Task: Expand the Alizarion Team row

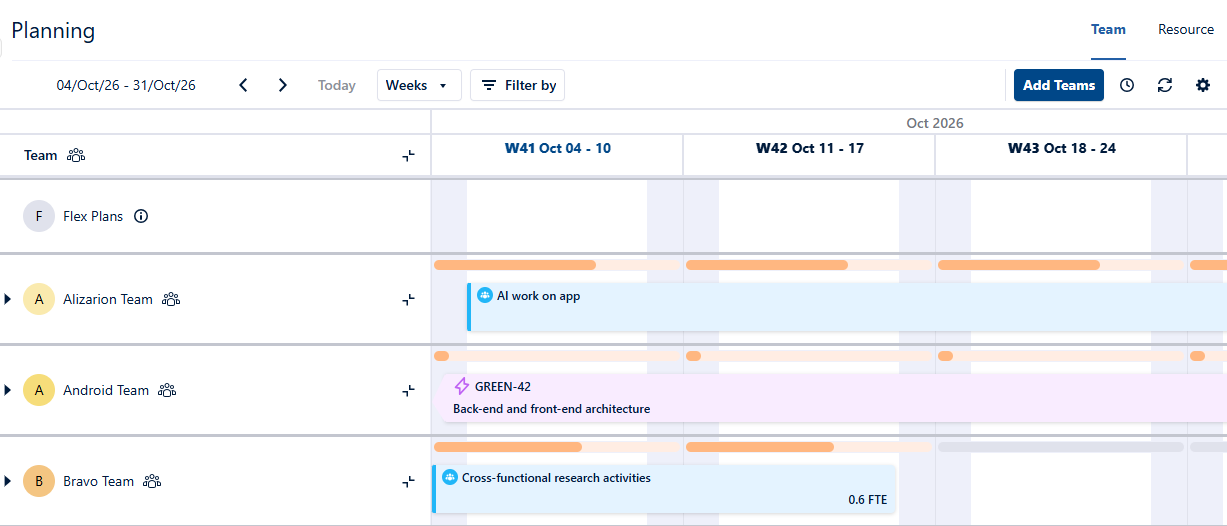Action: (8, 299)
